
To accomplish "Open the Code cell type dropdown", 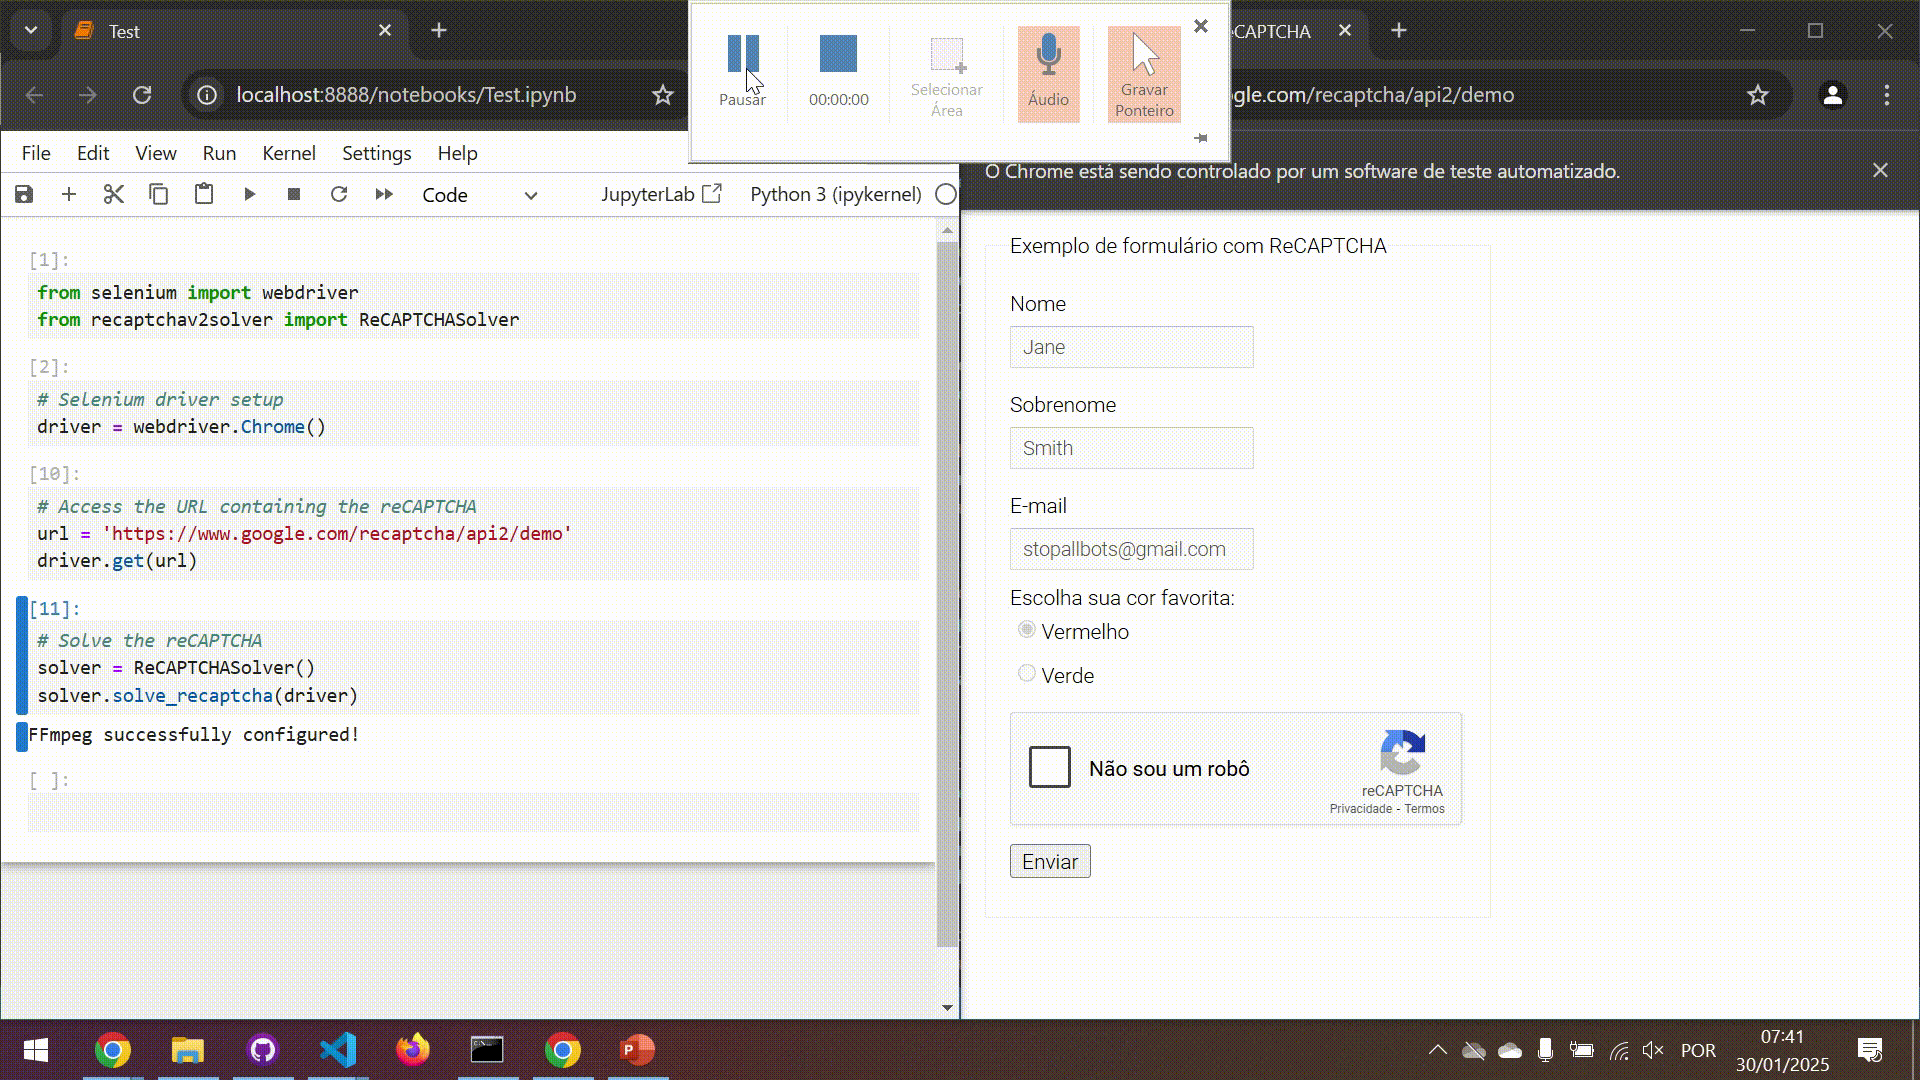I will (x=480, y=195).
